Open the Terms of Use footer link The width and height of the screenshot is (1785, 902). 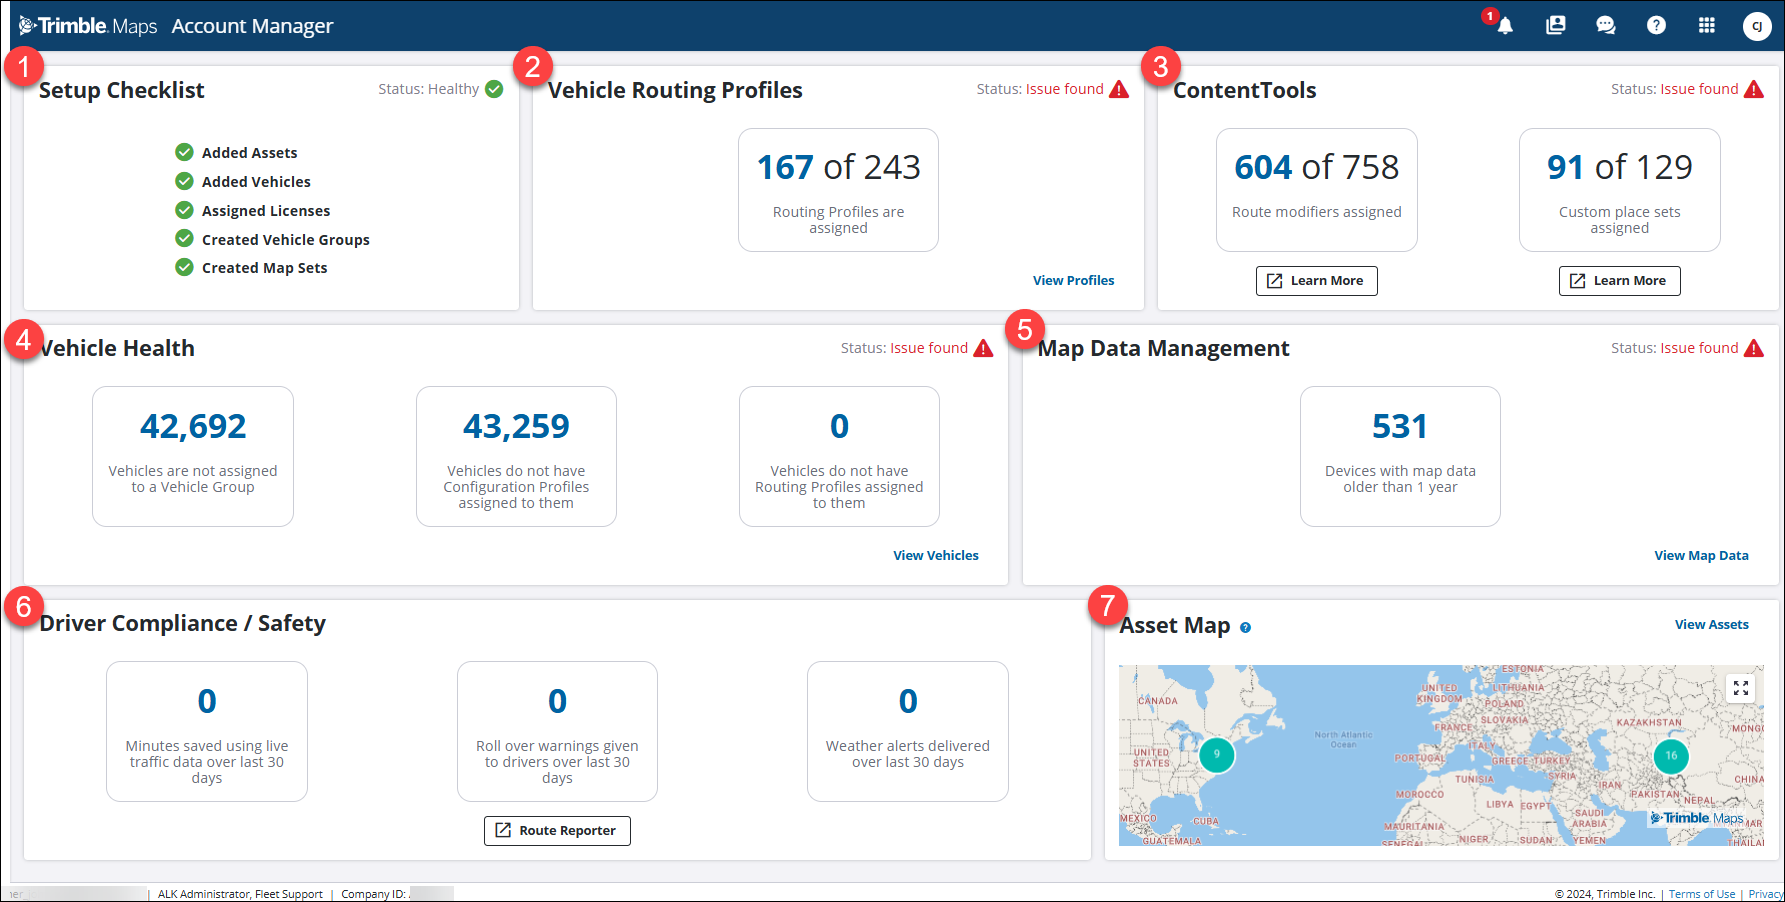tap(1701, 894)
